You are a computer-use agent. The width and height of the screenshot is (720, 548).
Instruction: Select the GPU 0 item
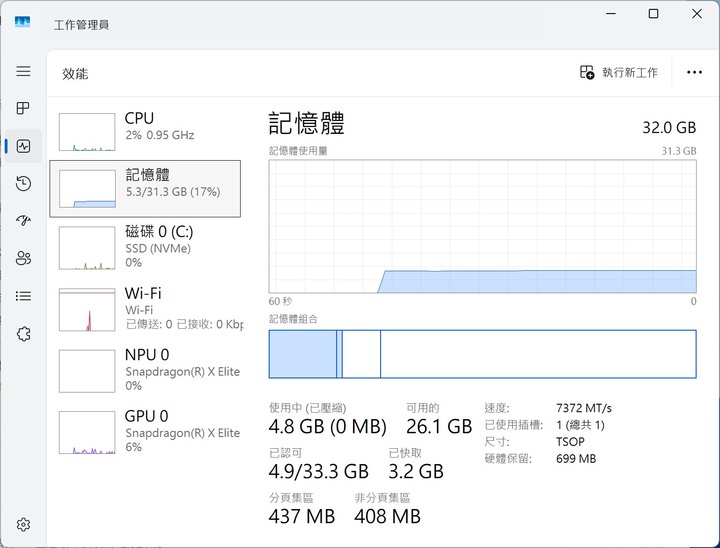[145, 432]
